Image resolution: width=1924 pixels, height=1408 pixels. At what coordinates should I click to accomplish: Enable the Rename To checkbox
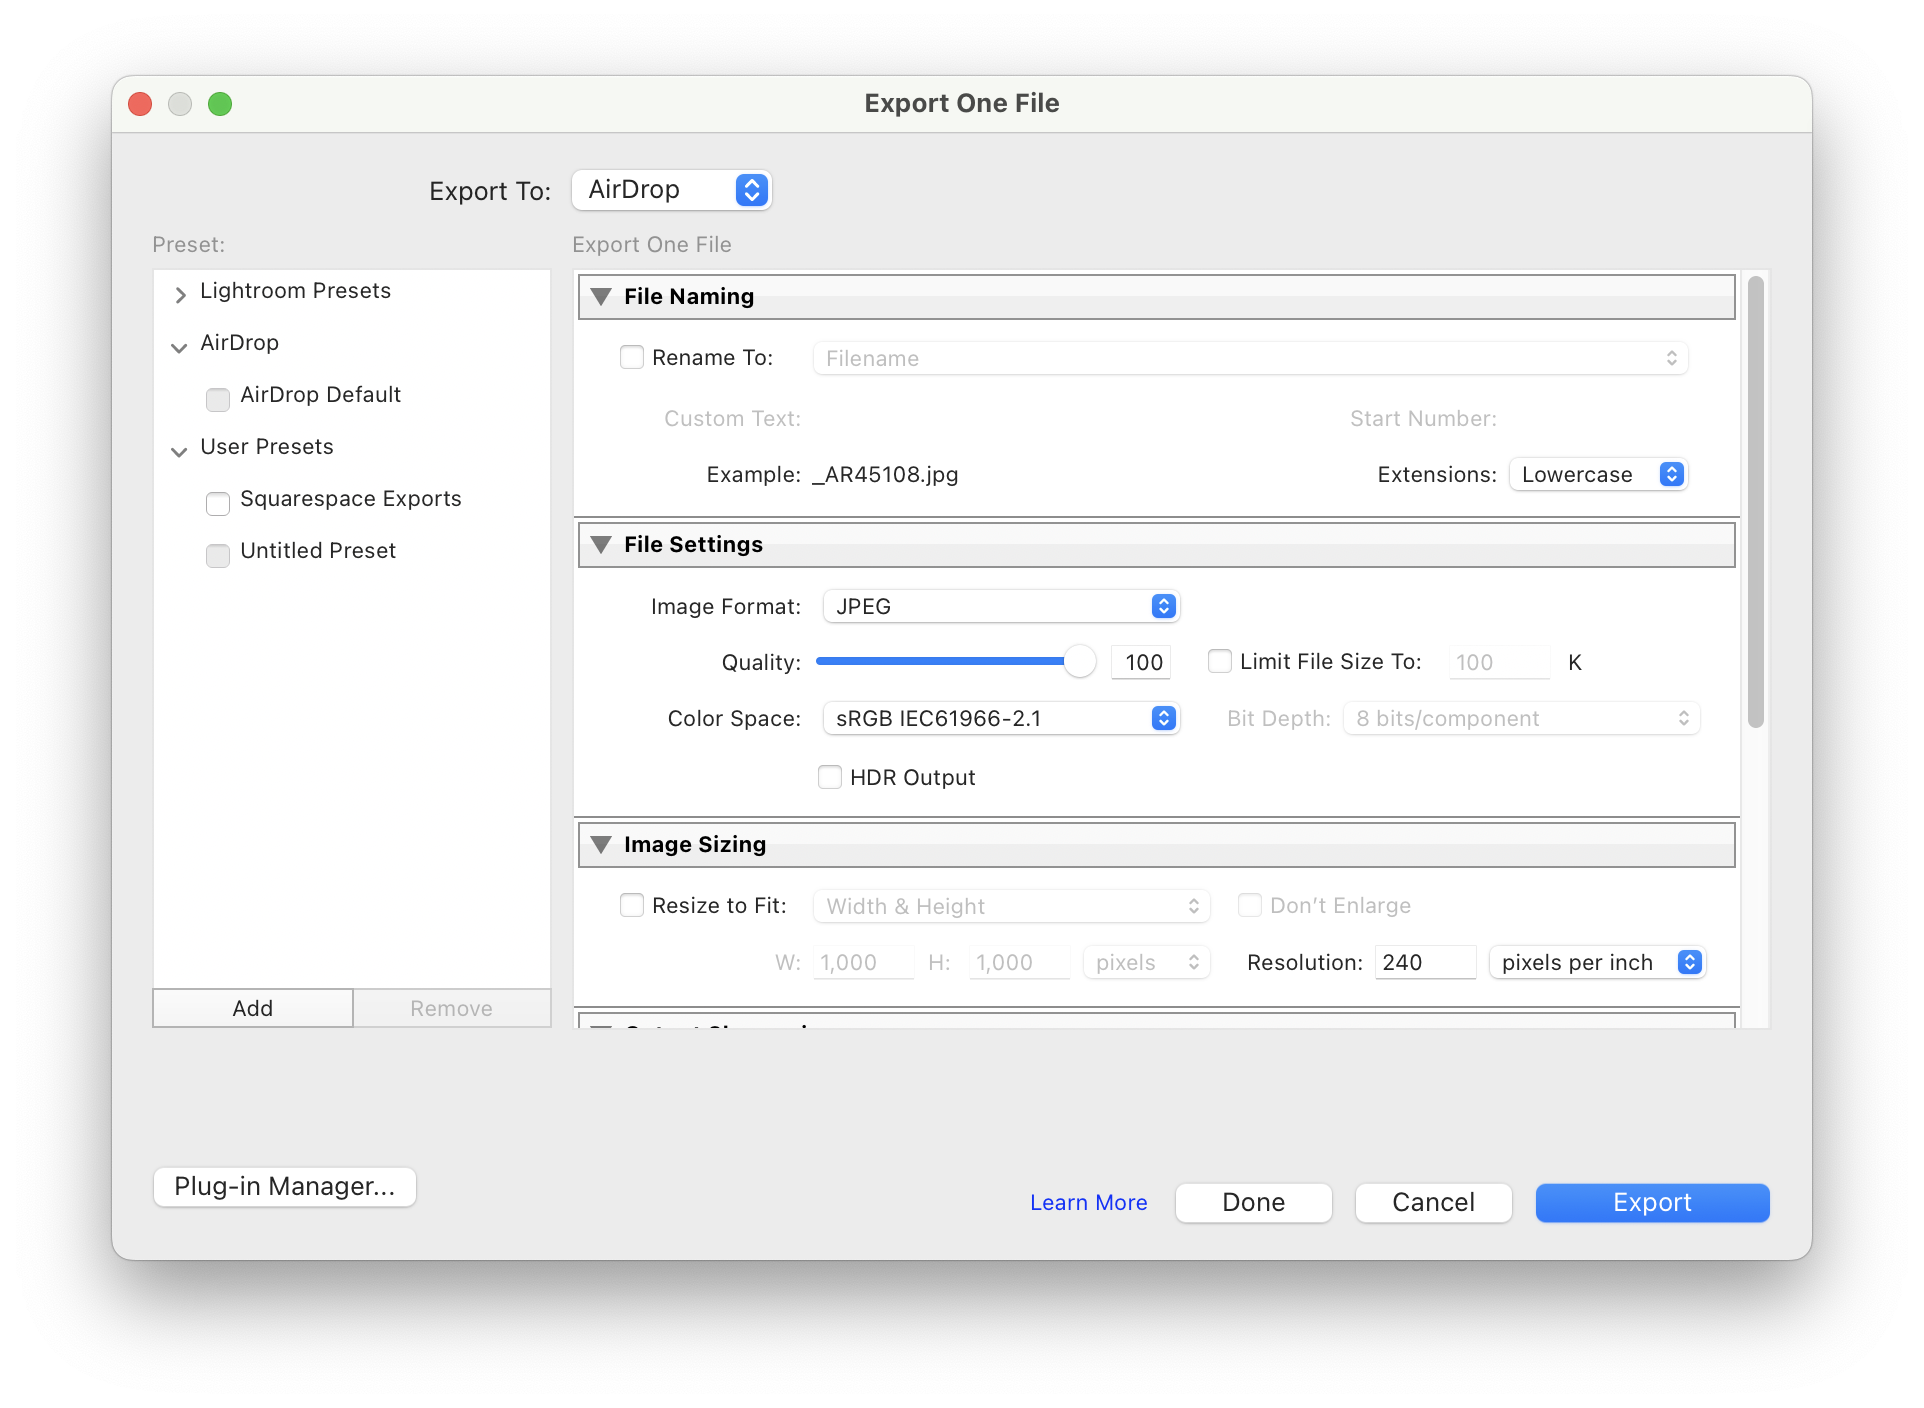632,357
